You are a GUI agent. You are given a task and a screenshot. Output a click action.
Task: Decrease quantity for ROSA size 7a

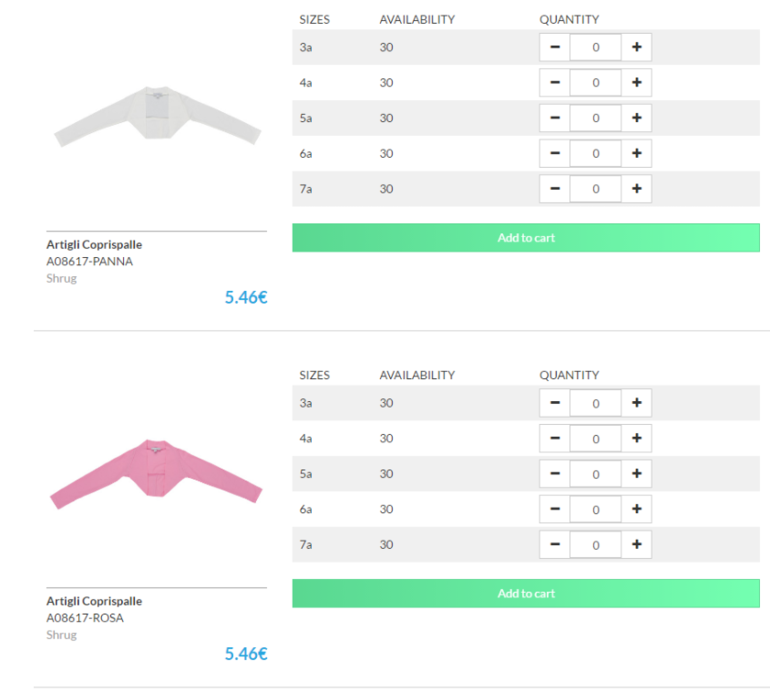tap(554, 545)
